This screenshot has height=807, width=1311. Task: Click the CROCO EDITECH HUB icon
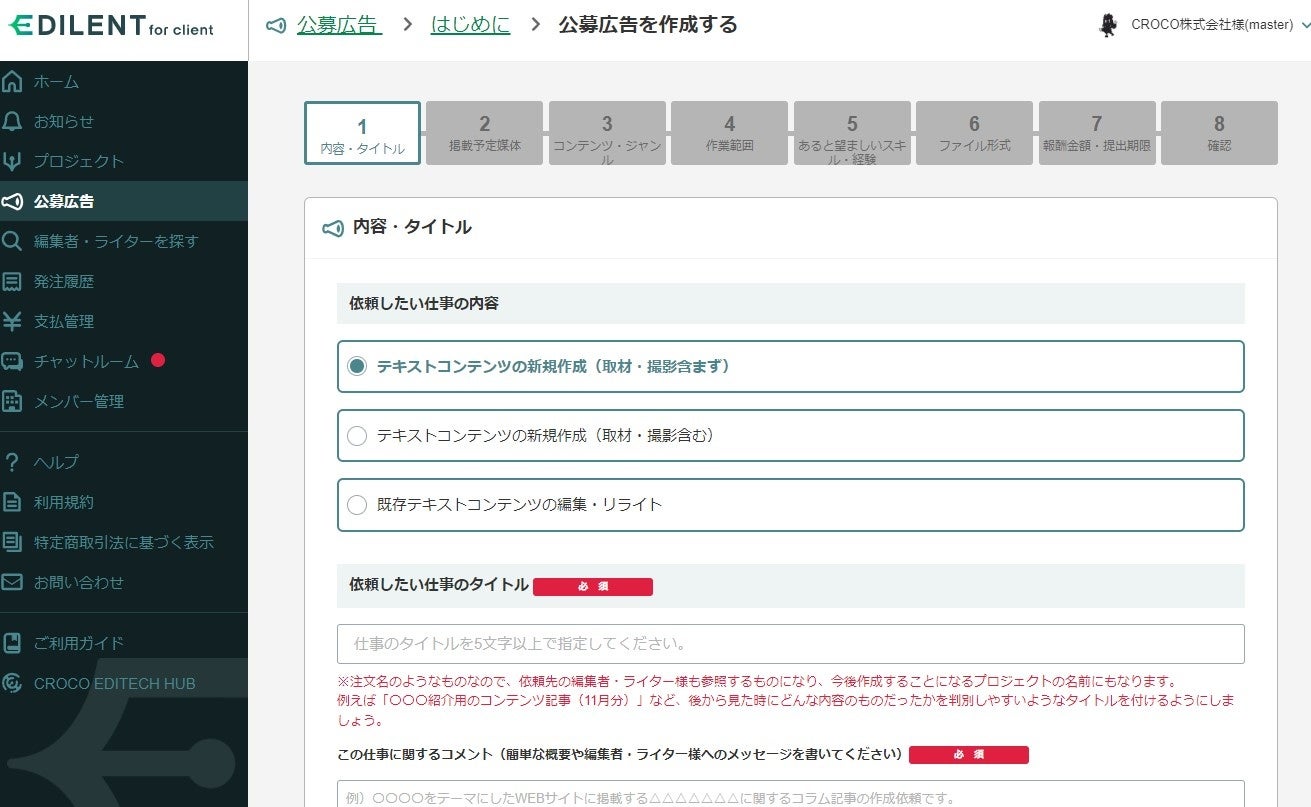click(x=12, y=684)
